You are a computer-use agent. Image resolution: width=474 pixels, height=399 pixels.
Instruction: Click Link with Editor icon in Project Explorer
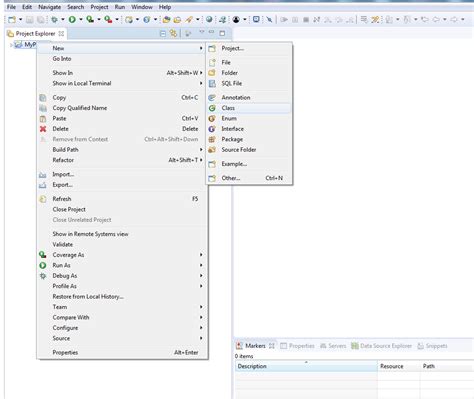(173, 33)
